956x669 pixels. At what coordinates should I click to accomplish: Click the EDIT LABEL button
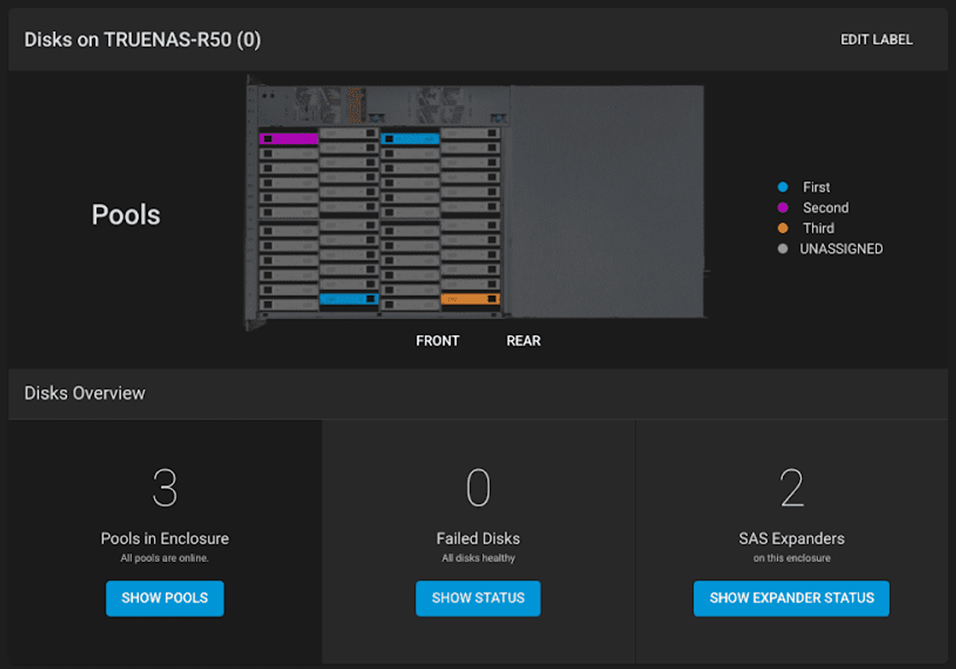(x=876, y=39)
